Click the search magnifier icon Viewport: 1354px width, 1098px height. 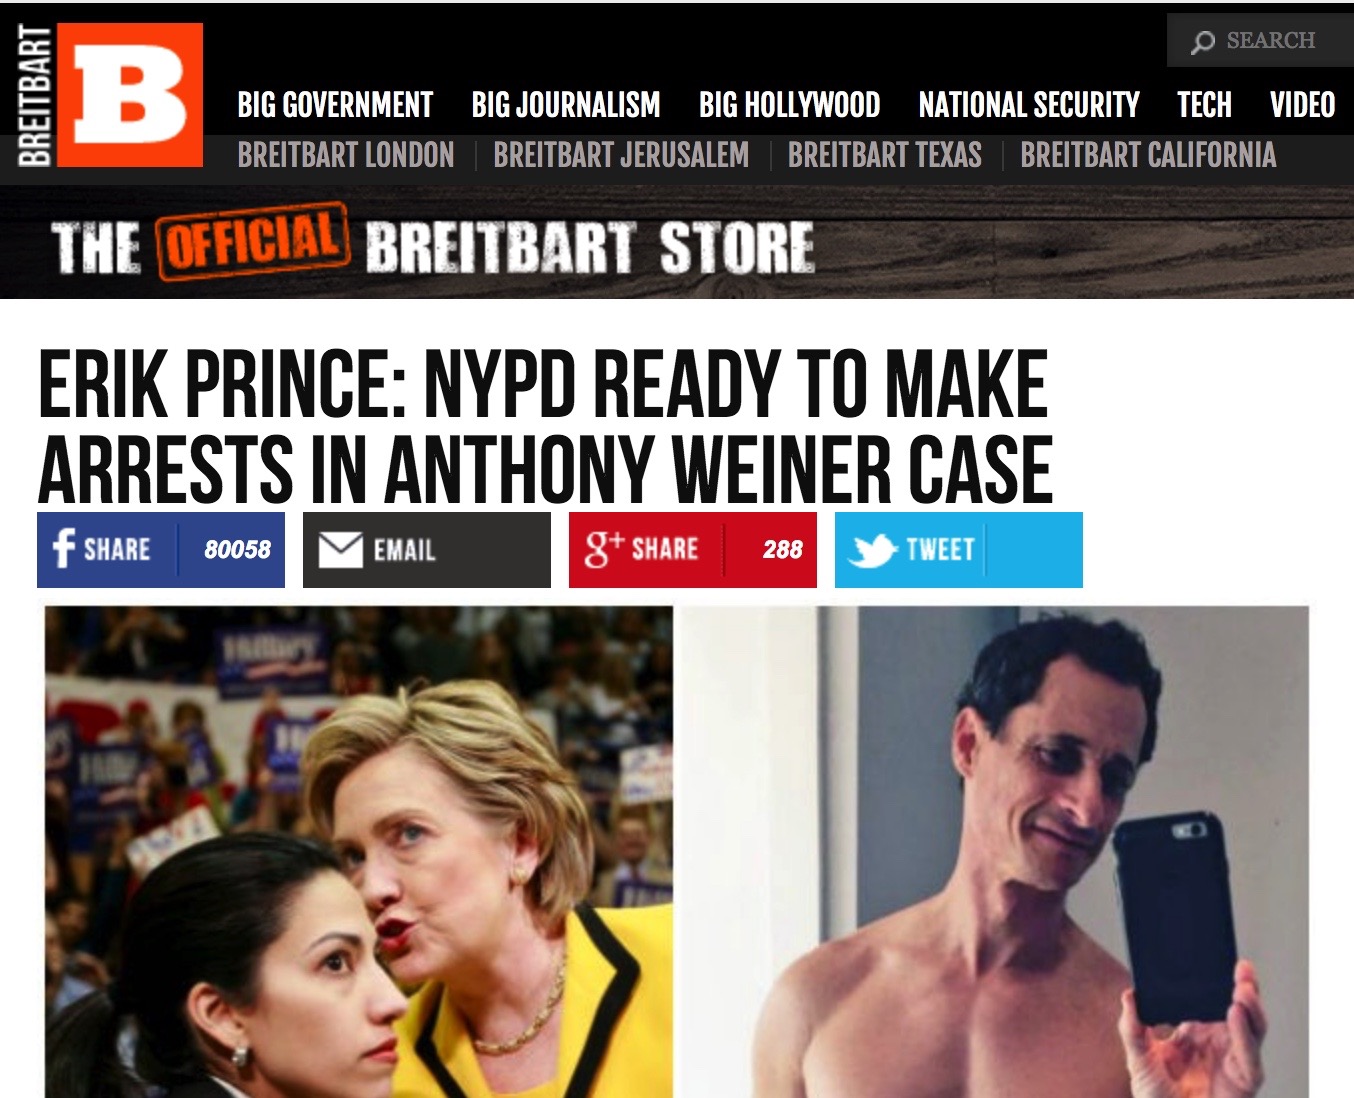[x=1203, y=41]
